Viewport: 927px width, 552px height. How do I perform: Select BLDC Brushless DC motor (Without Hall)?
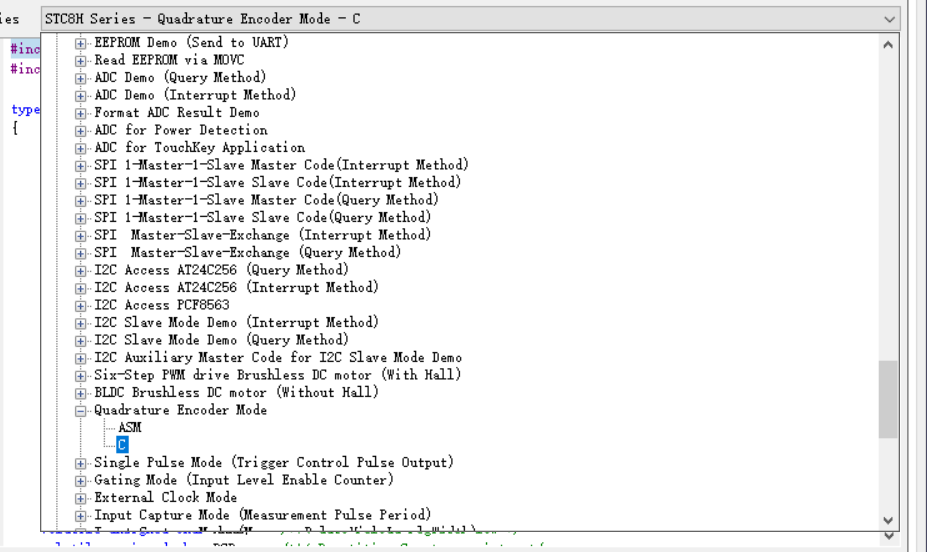click(236, 392)
